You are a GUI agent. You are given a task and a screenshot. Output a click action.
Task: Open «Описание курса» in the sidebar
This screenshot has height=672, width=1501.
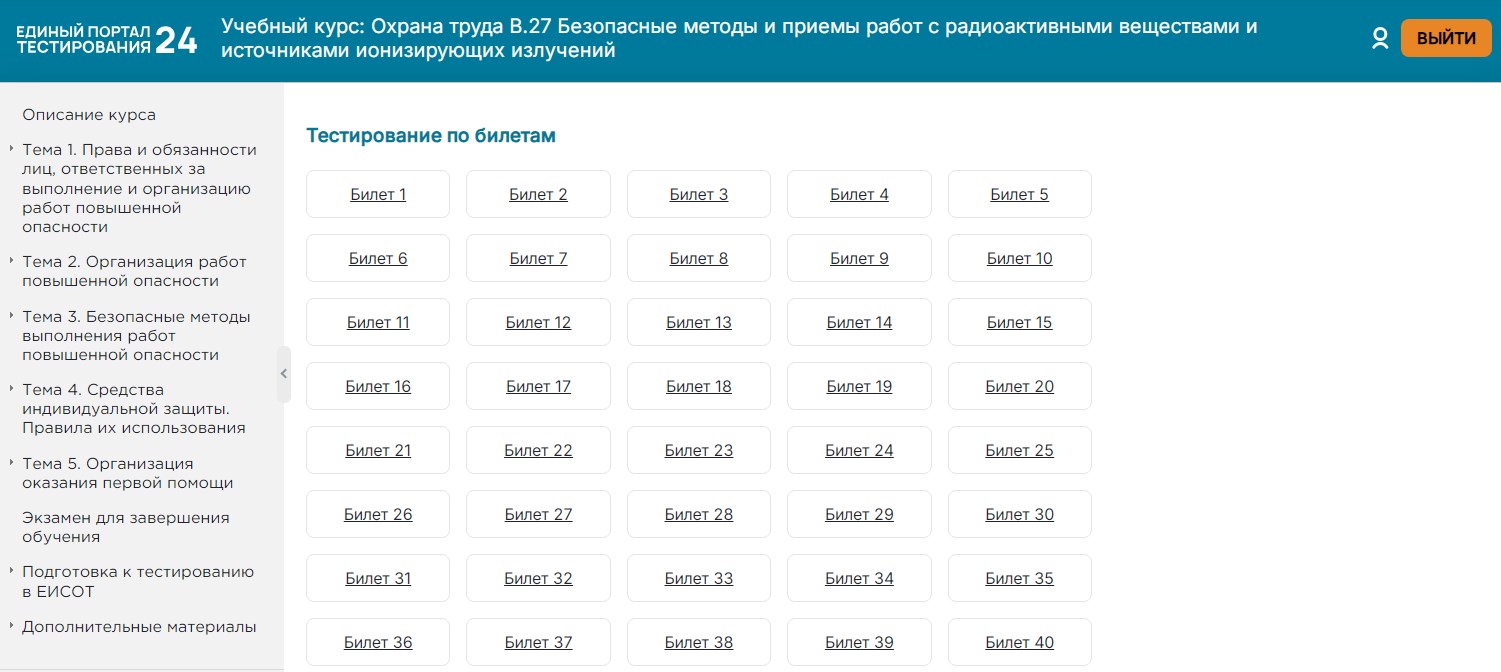tap(89, 115)
